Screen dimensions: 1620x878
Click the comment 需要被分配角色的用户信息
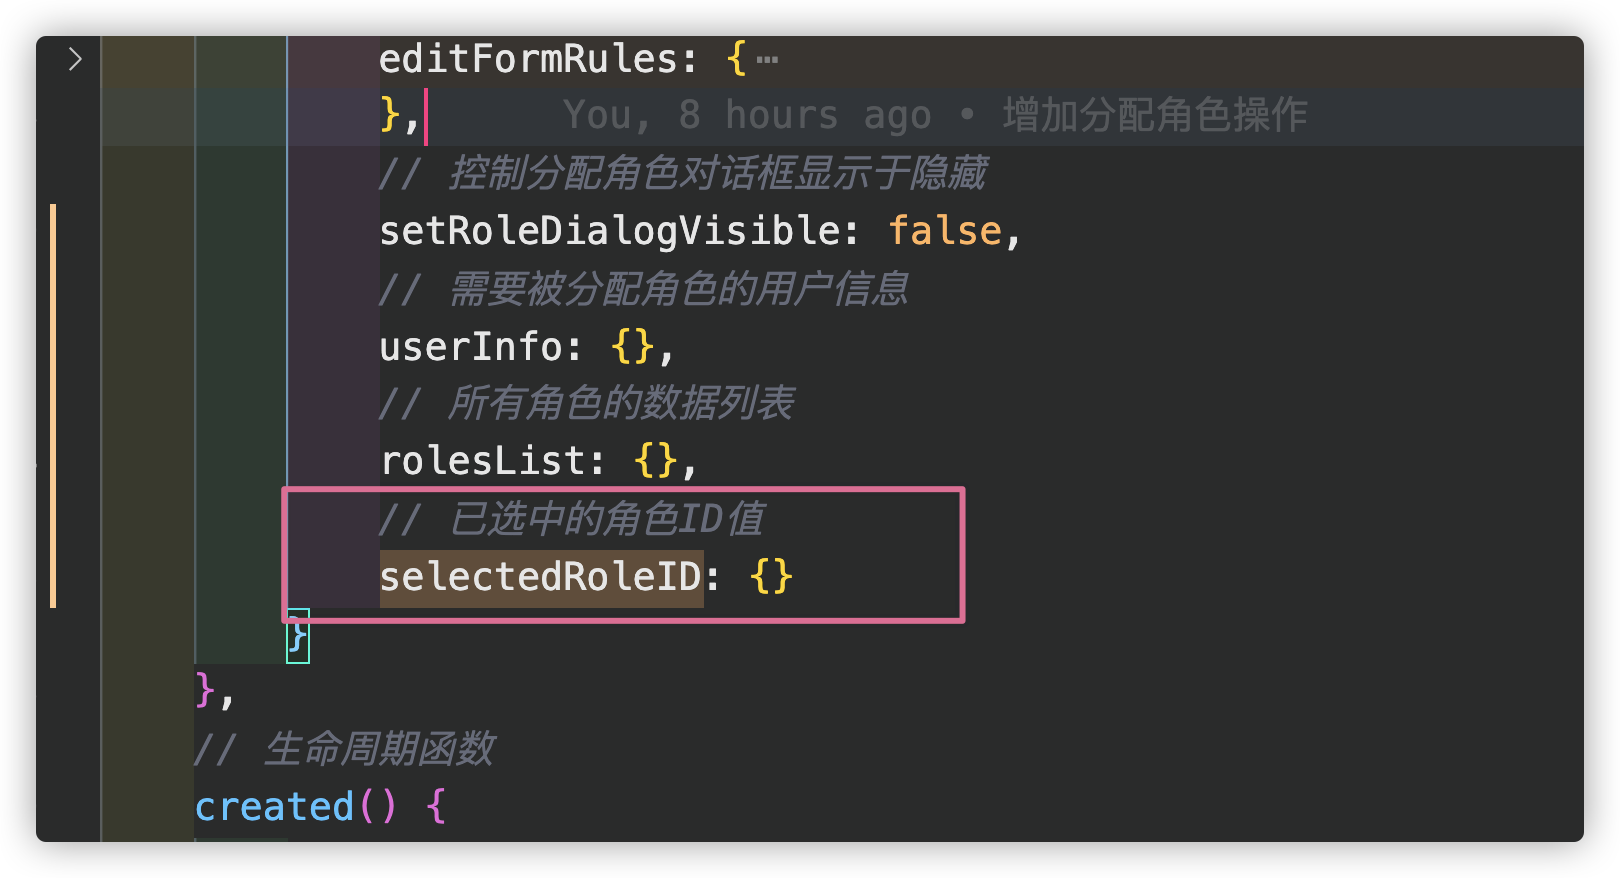point(678,289)
